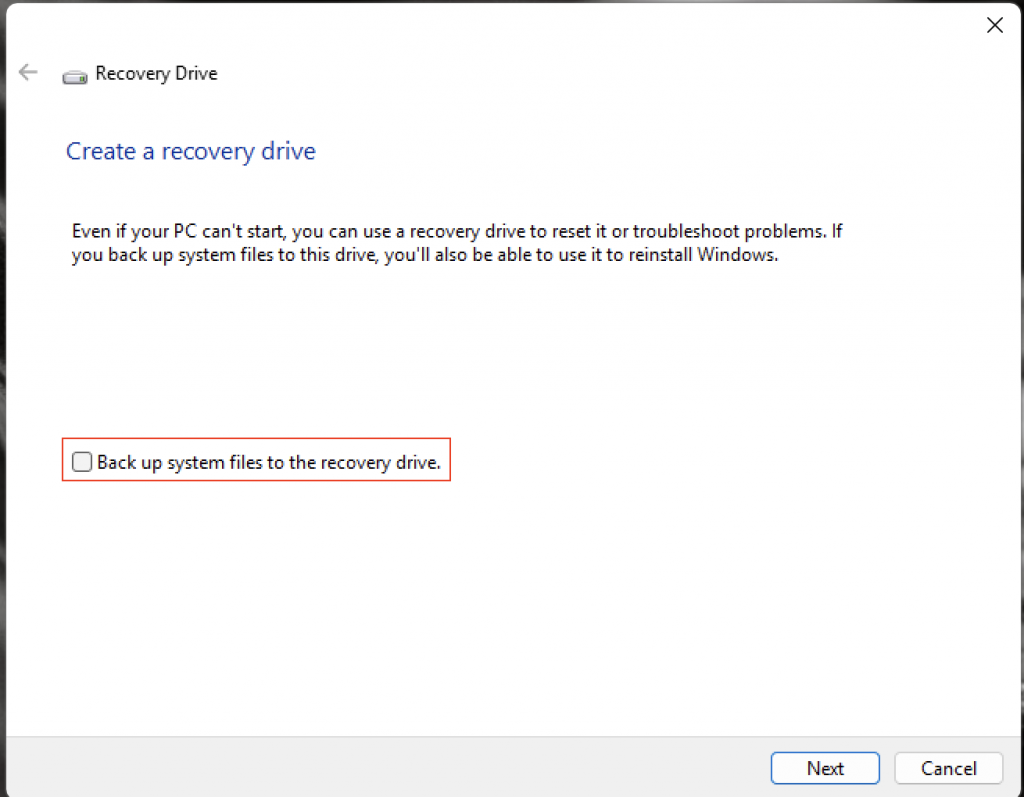The height and width of the screenshot is (797, 1024).
Task: Click the 'Recovery Drive' title text
Action: click(x=156, y=73)
